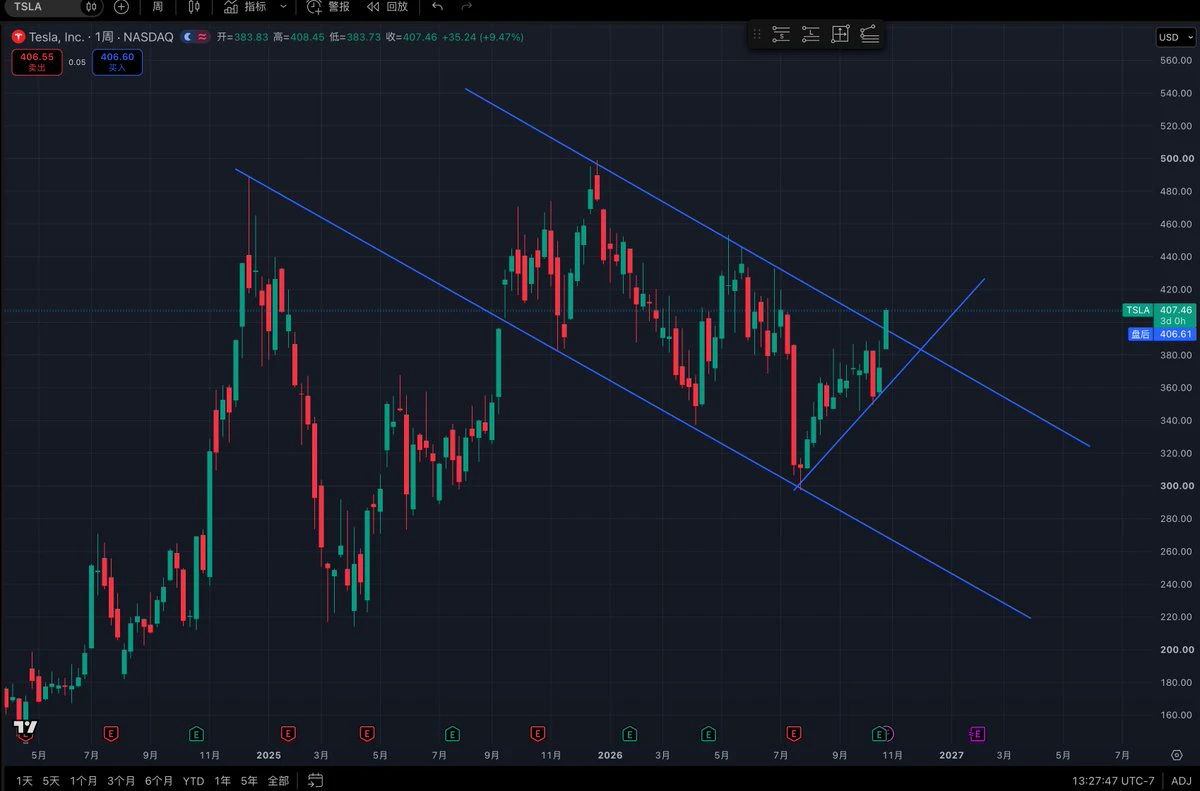Select the 1天 date range
1200x791 pixels.
click(x=24, y=780)
